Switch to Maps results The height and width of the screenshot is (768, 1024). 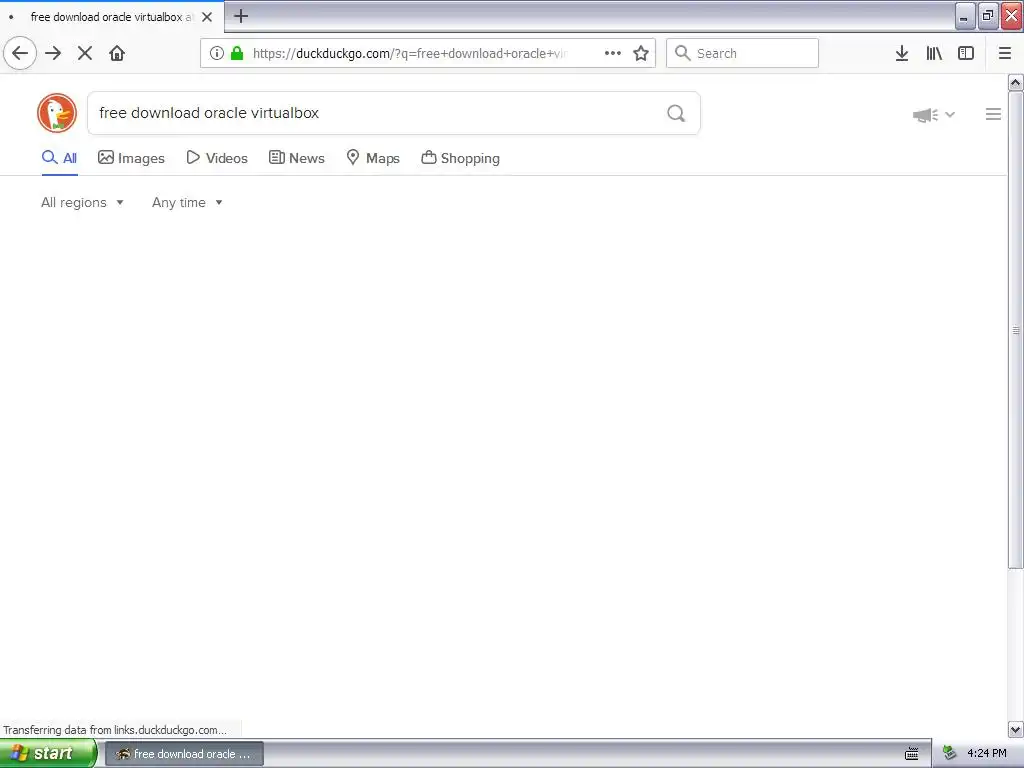tap(373, 158)
